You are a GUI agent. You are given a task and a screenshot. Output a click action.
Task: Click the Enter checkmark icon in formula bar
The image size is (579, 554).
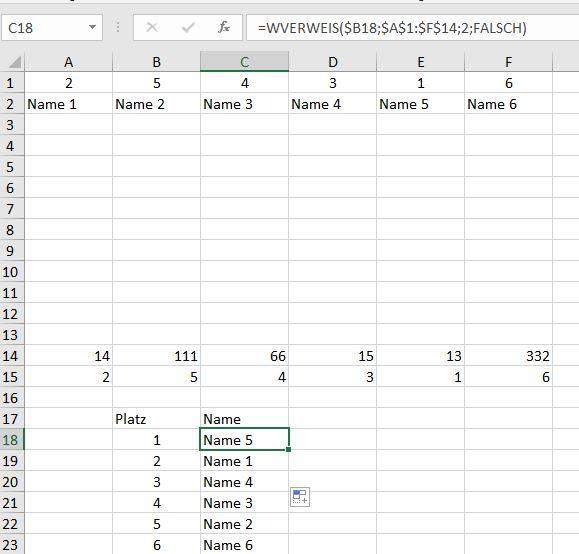click(188, 27)
